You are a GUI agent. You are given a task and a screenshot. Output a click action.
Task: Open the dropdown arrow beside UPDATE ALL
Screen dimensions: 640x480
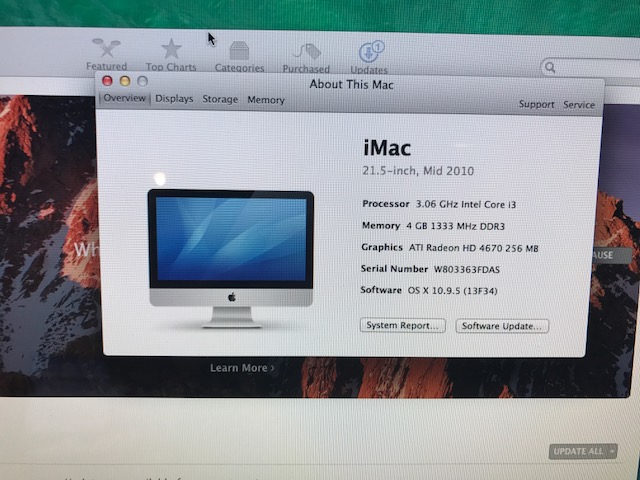612,451
